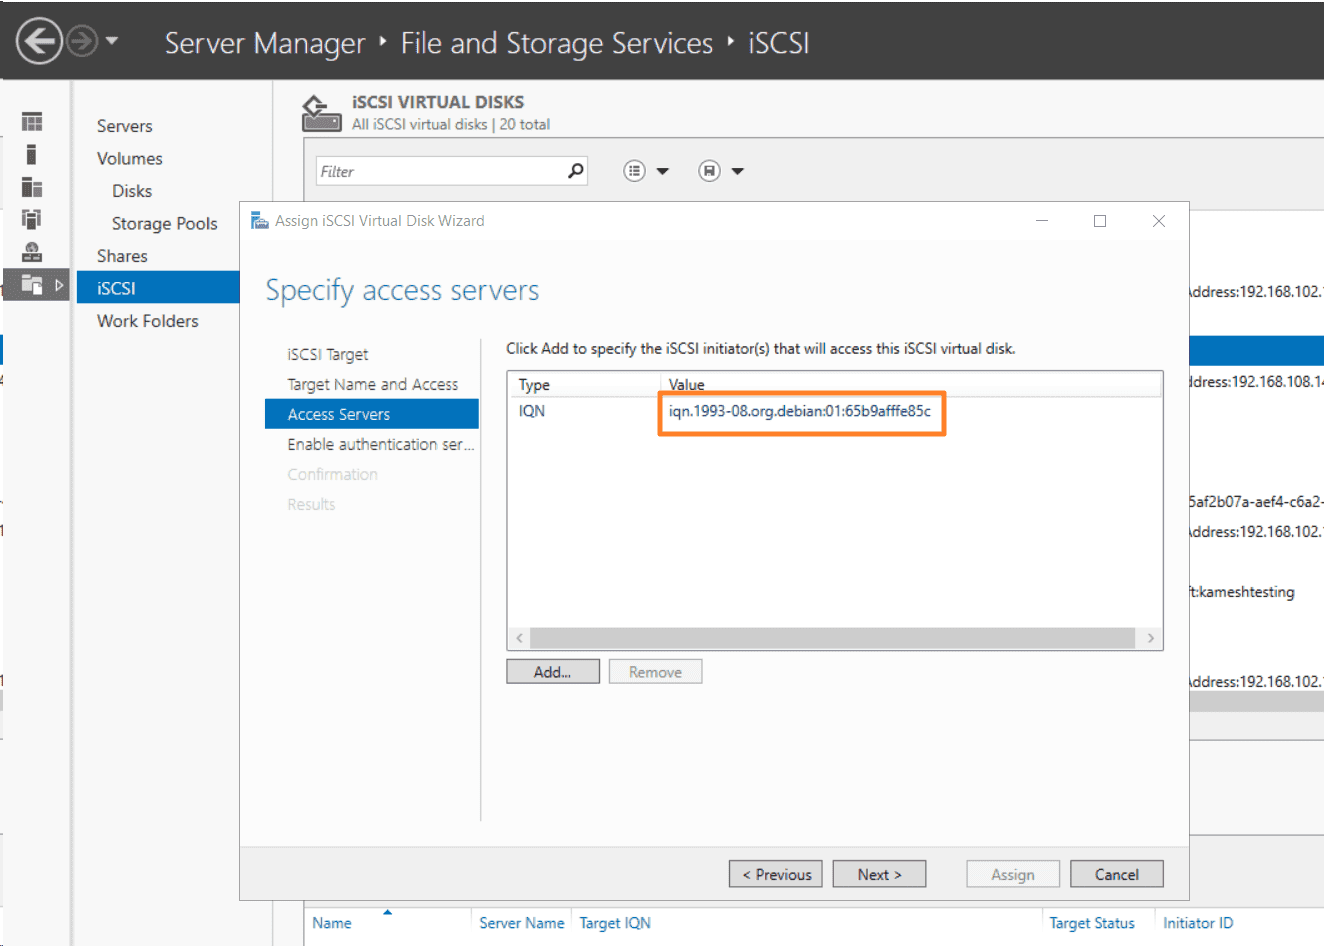Click the fourth server role icon in the left rail

coord(32,219)
